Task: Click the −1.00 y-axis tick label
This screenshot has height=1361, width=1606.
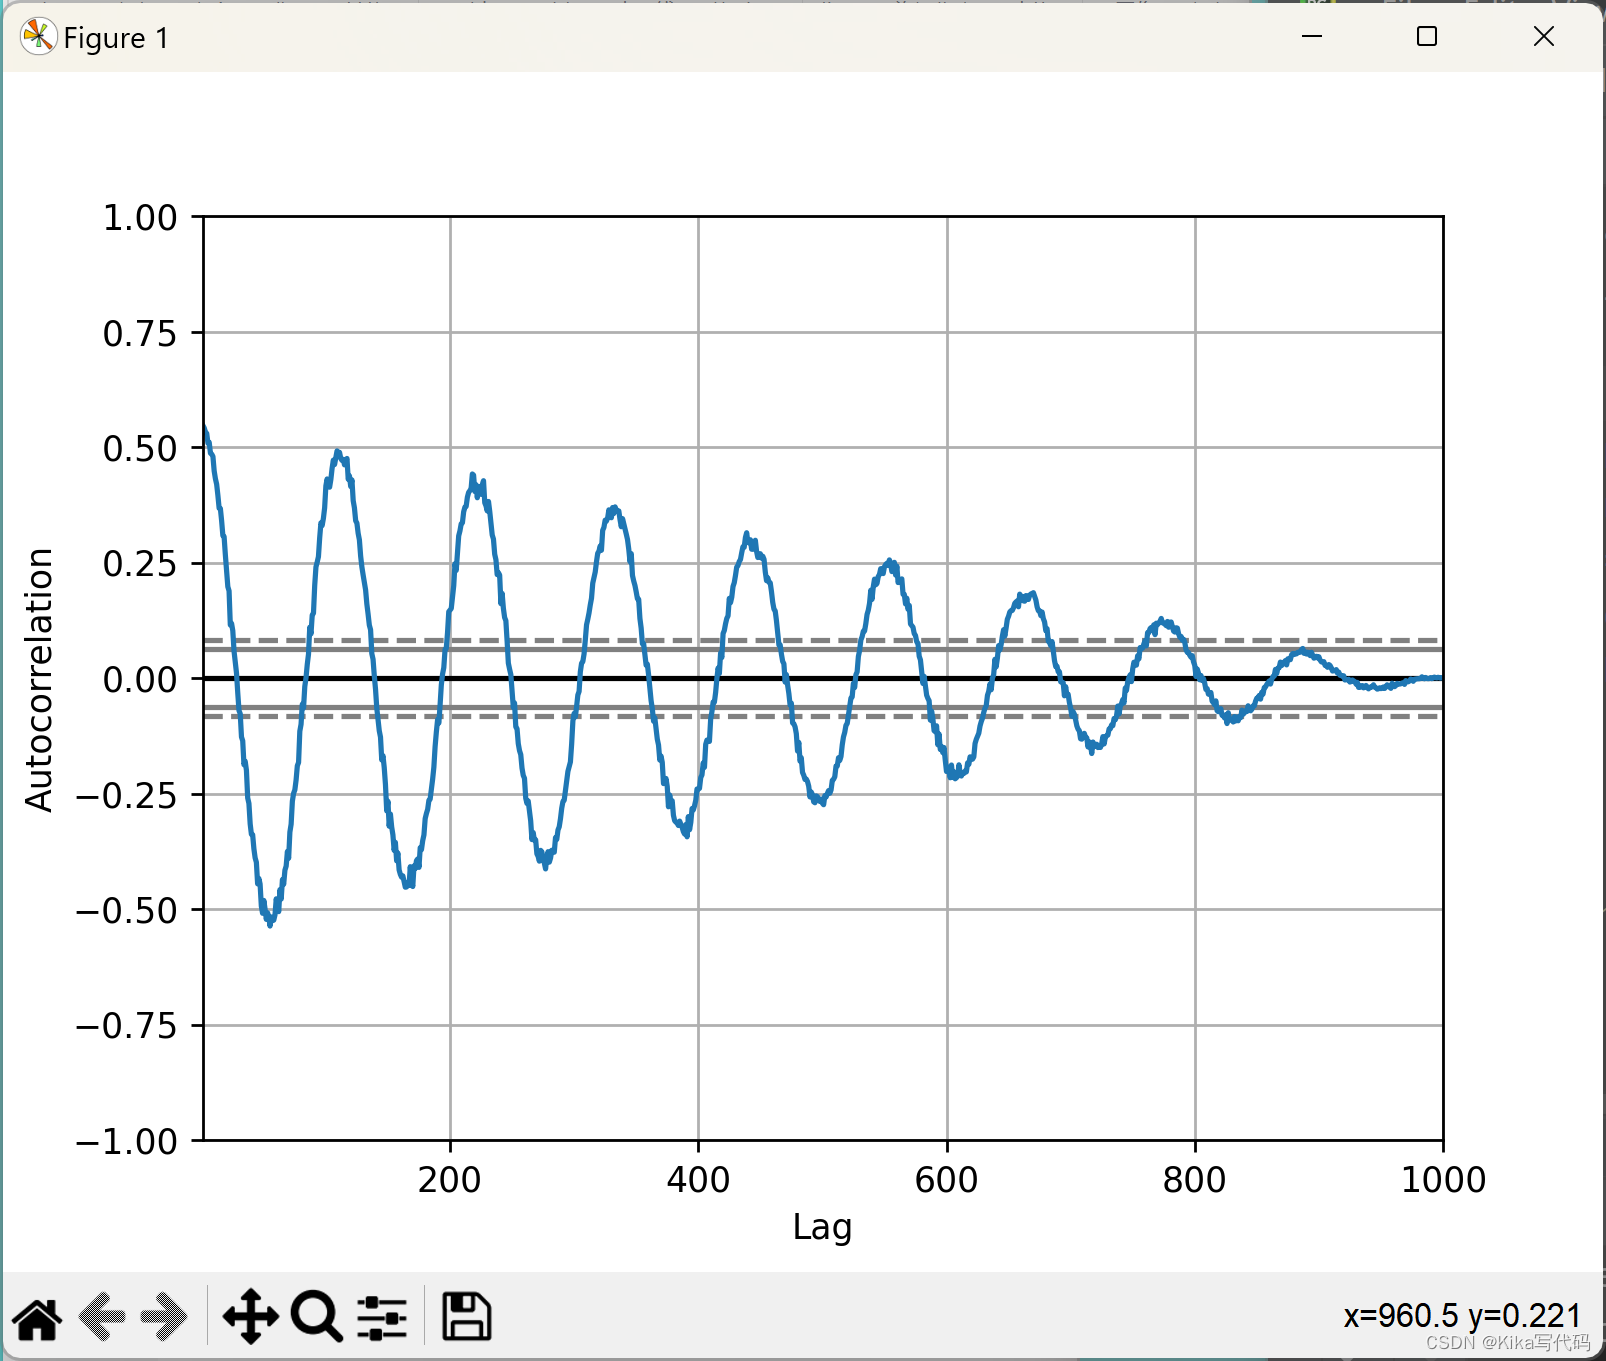Action: (x=127, y=1141)
